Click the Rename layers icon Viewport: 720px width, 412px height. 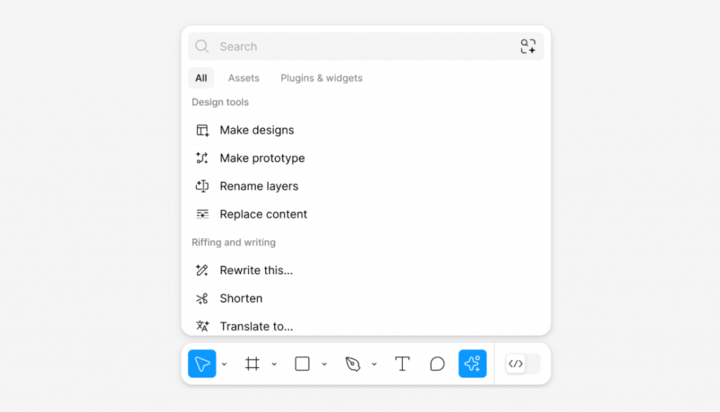pos(202,186)
